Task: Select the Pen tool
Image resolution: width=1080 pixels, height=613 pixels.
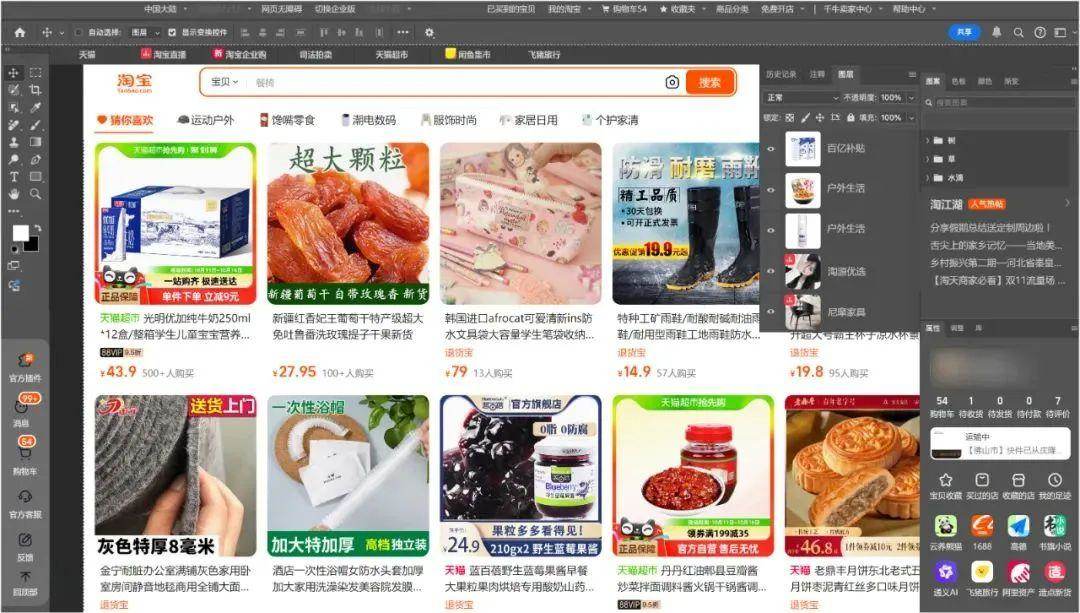Action: point(35,159)
